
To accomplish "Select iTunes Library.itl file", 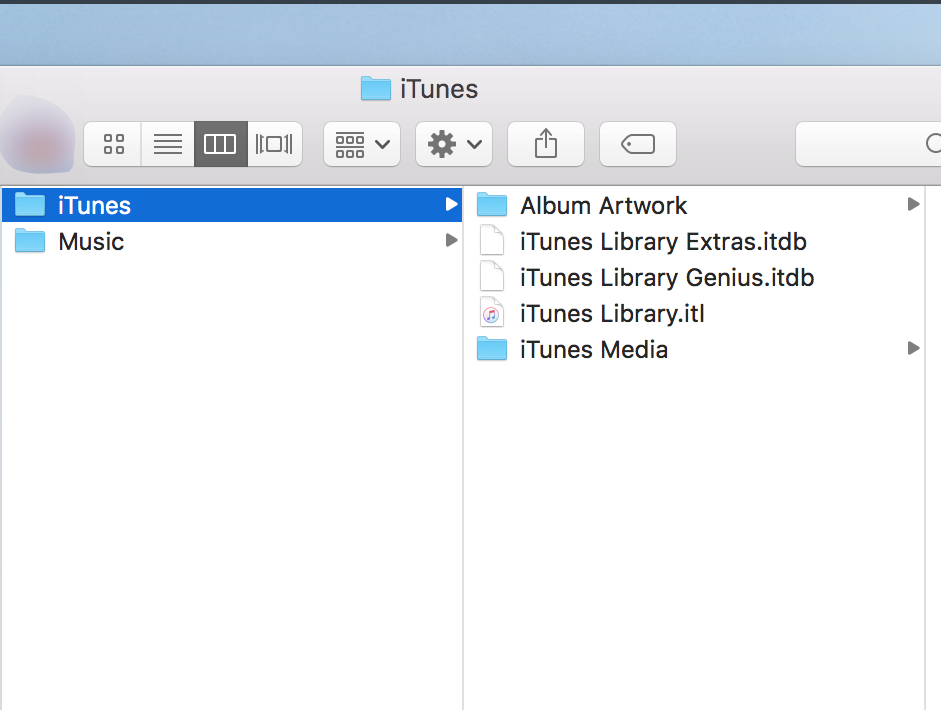I will (695, 313).
